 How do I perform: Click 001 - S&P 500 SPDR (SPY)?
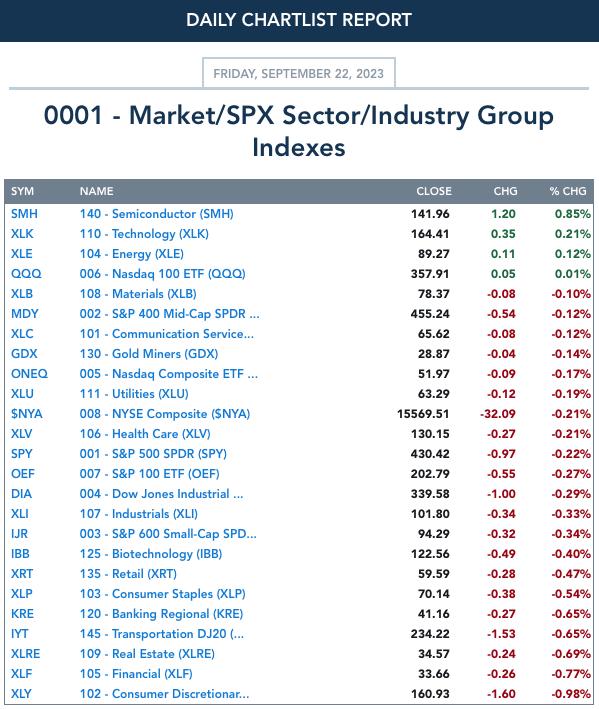[153, 454]
